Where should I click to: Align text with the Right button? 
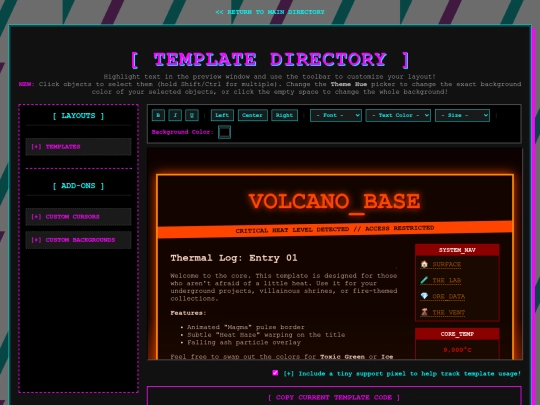click(284, 115)
